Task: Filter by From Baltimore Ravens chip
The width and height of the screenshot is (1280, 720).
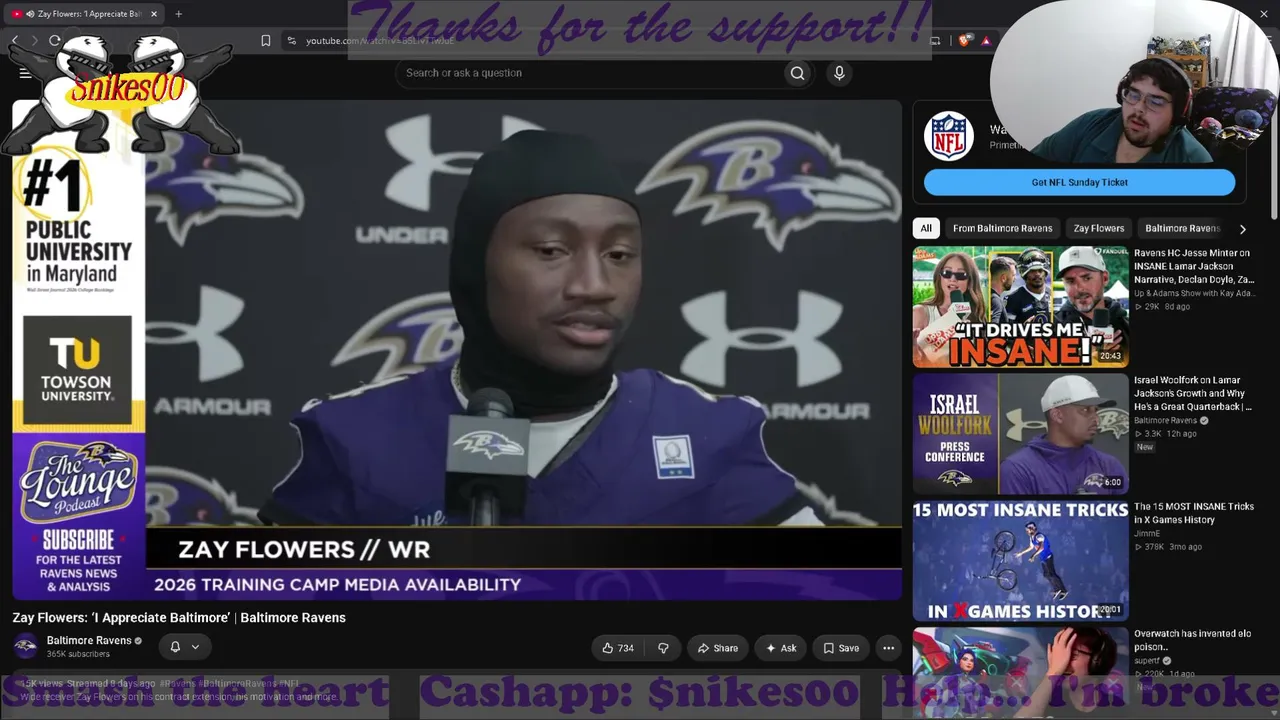Action: (1002, 228)
